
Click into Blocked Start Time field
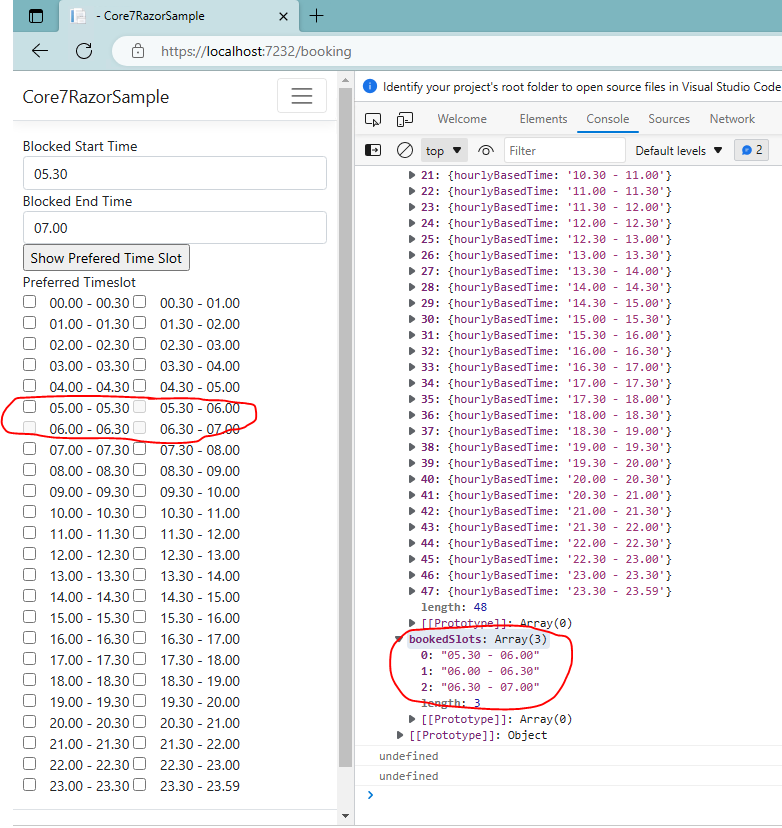click(175, 173)
